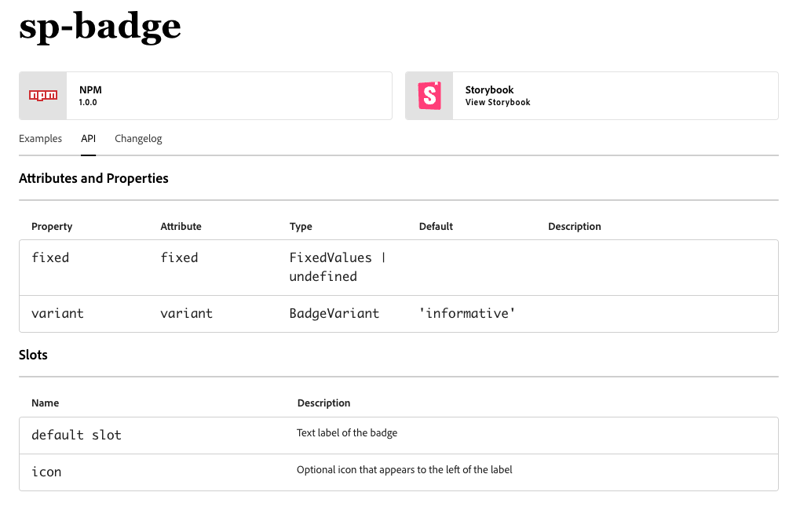Click the Storybook logo icon
800x514 pixels.
pos(429,96)
